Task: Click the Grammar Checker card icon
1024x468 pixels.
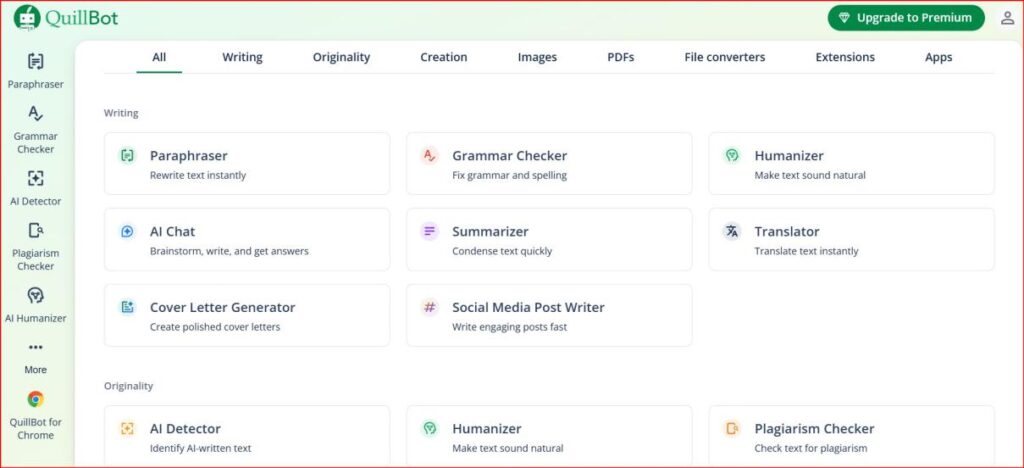Action: [429, 155]
